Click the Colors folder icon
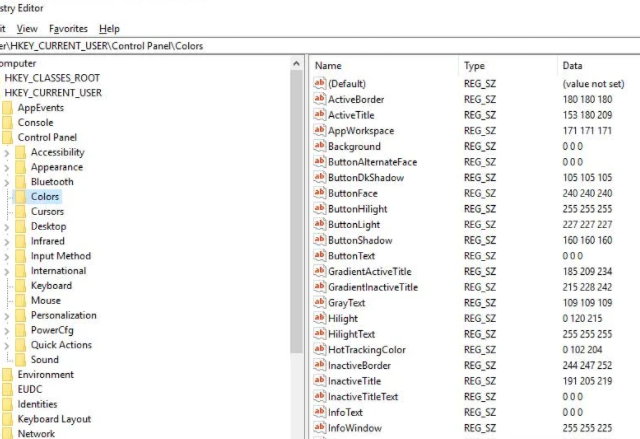640x439 pixels. point(20,197)
